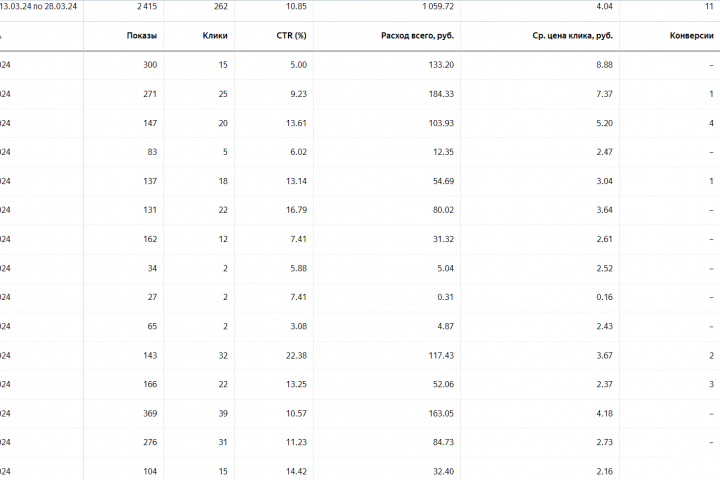Click the total CTR value 10.85
720x480 pixels.
coord(296,6)
